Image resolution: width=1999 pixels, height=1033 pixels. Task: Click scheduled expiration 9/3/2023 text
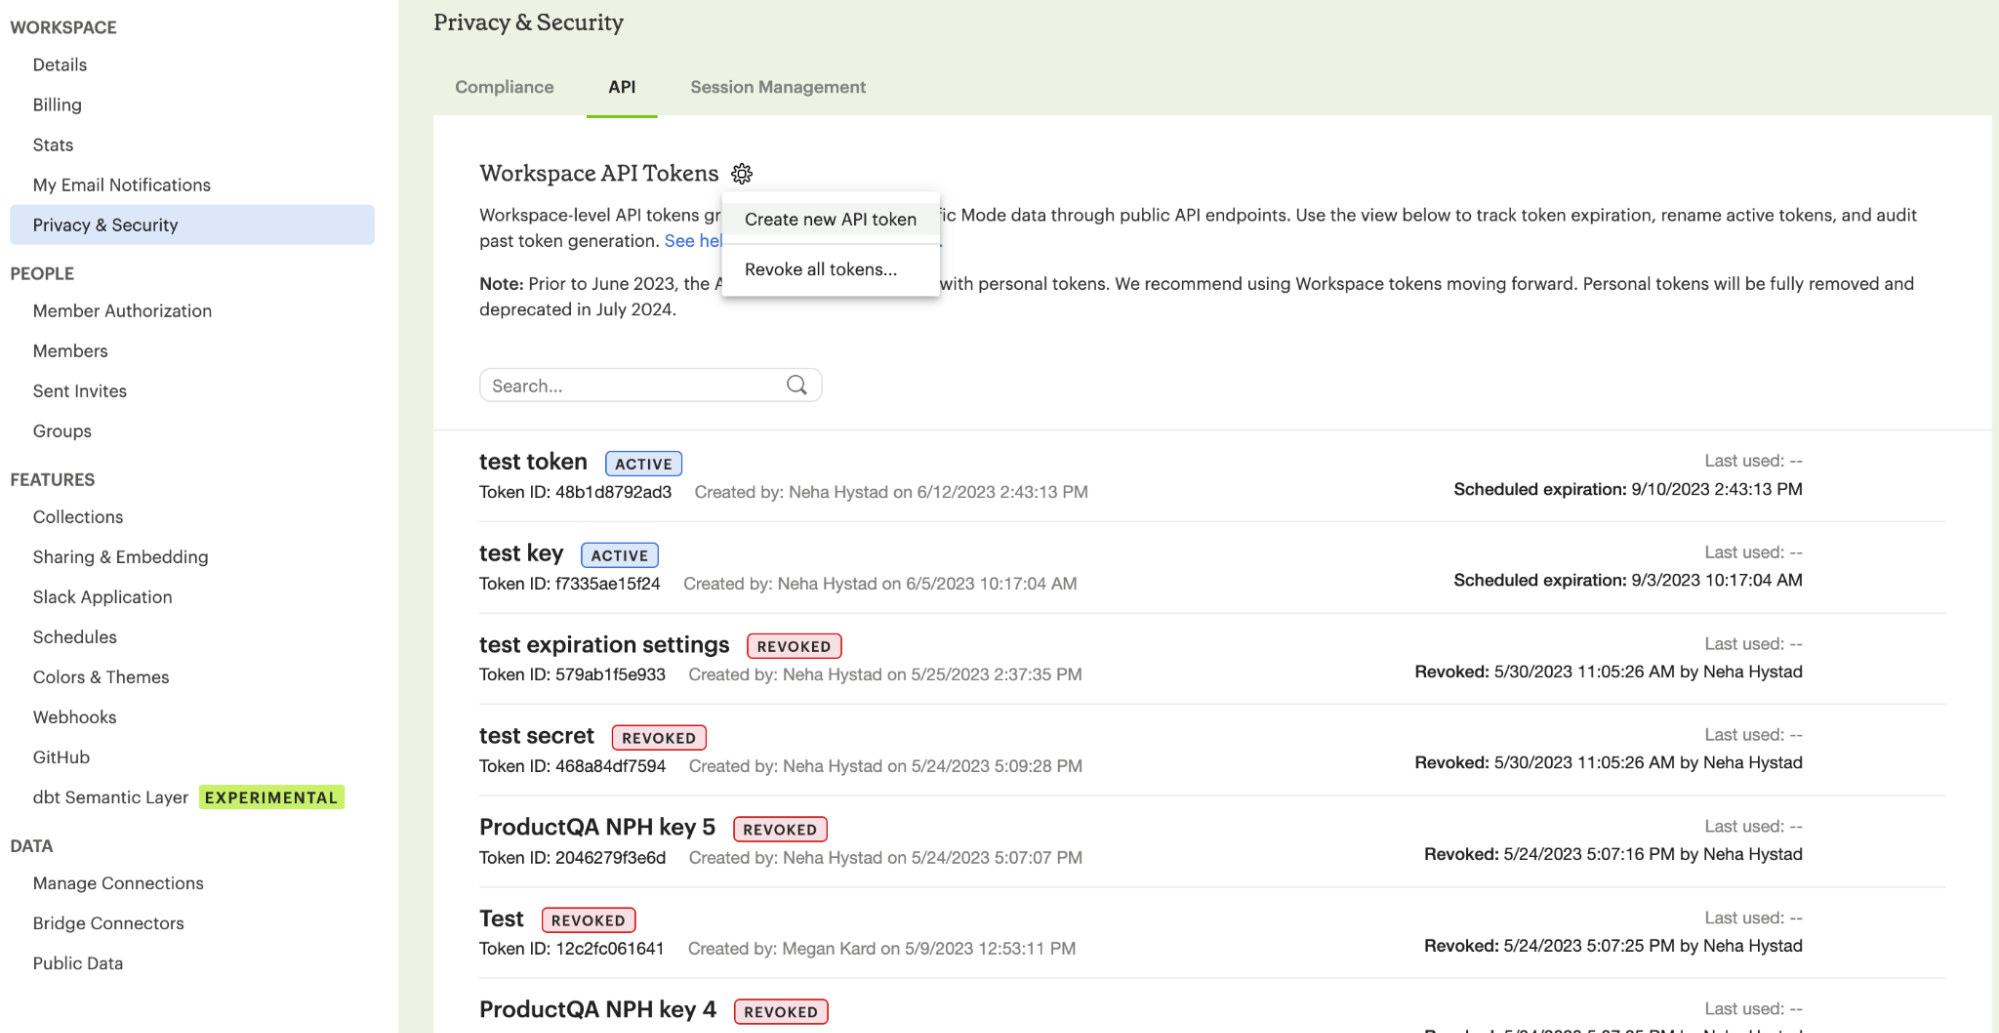1628,580
